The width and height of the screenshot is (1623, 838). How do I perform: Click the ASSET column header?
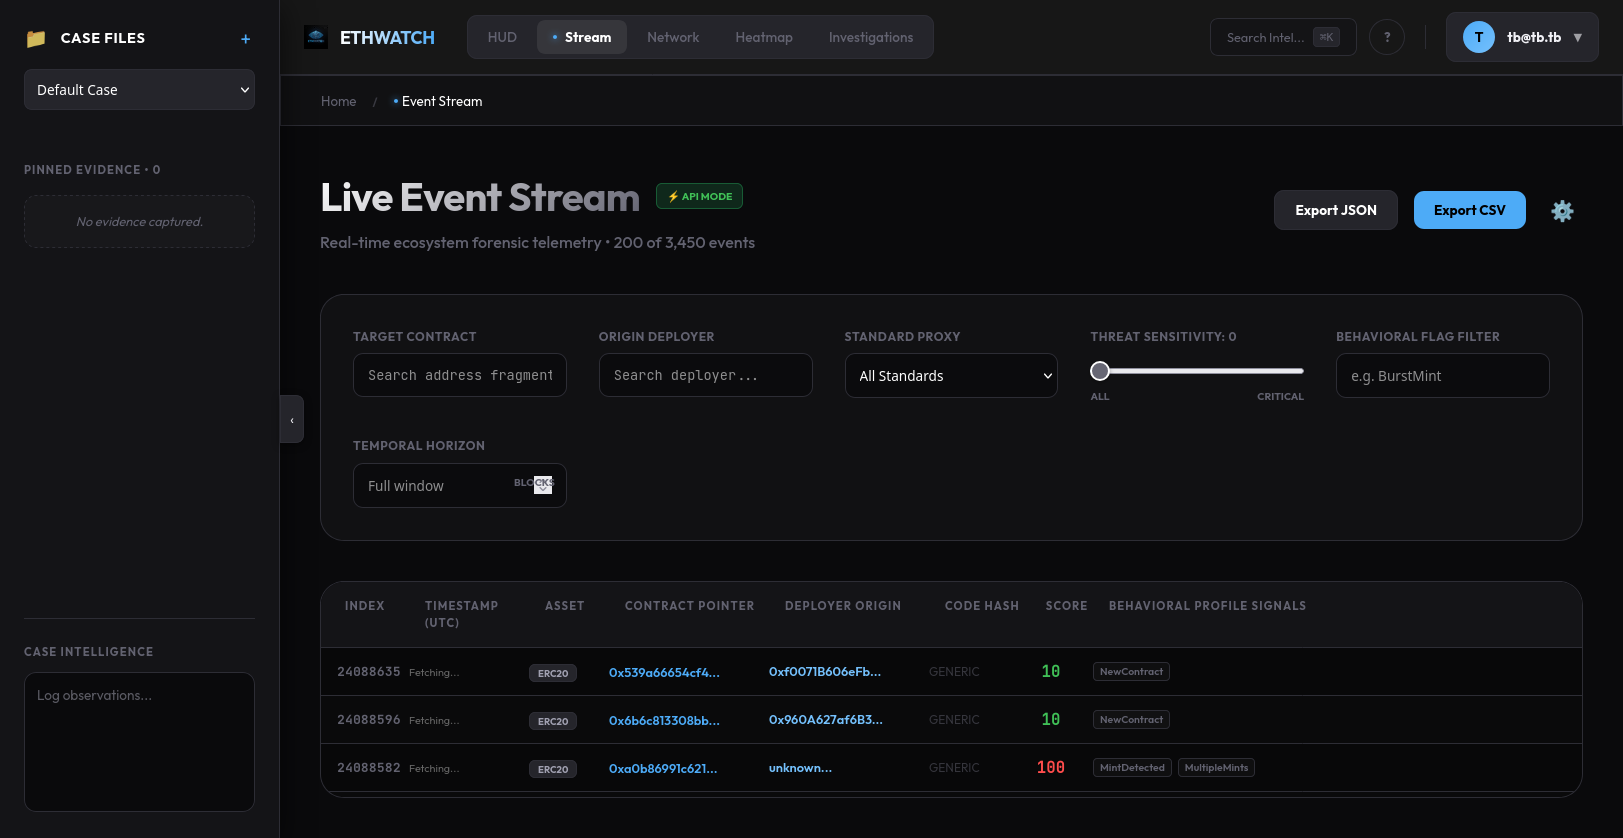pos(565,606)
